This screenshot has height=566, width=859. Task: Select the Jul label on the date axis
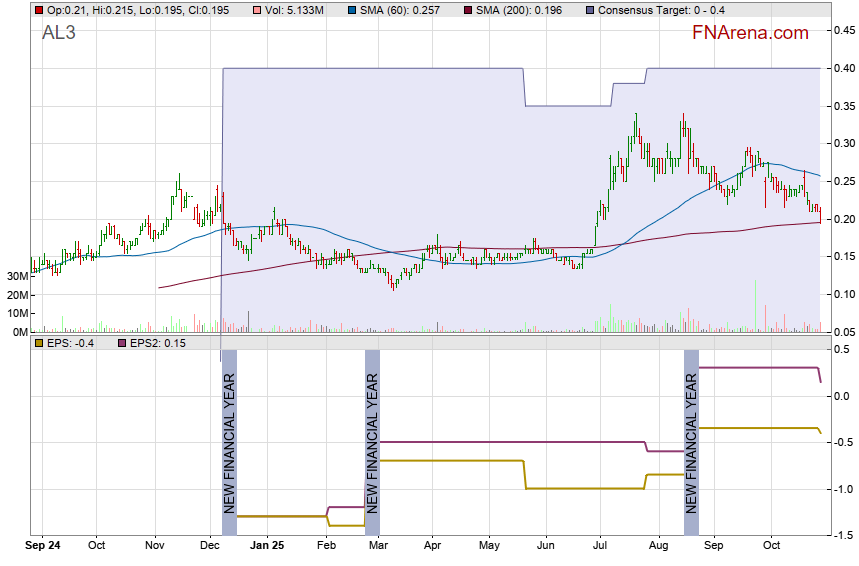(601, 547)
